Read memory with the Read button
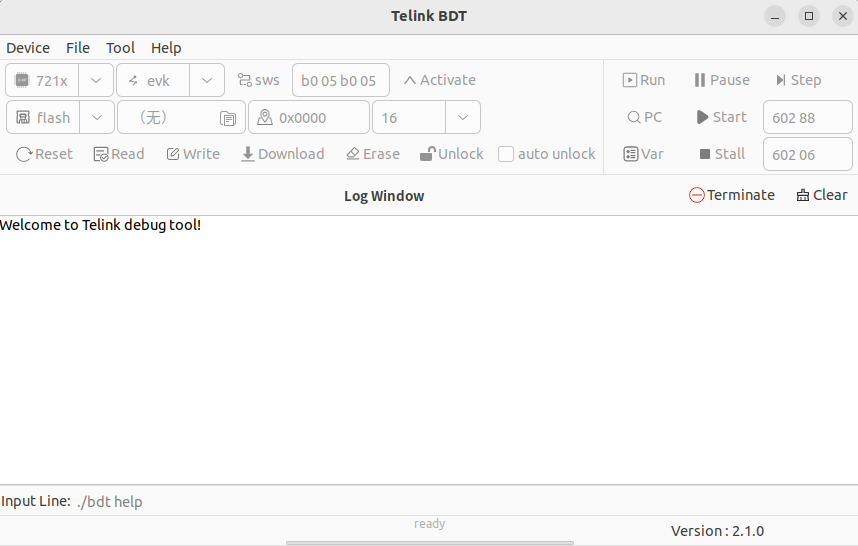858x546 pixels. point(119,154)
